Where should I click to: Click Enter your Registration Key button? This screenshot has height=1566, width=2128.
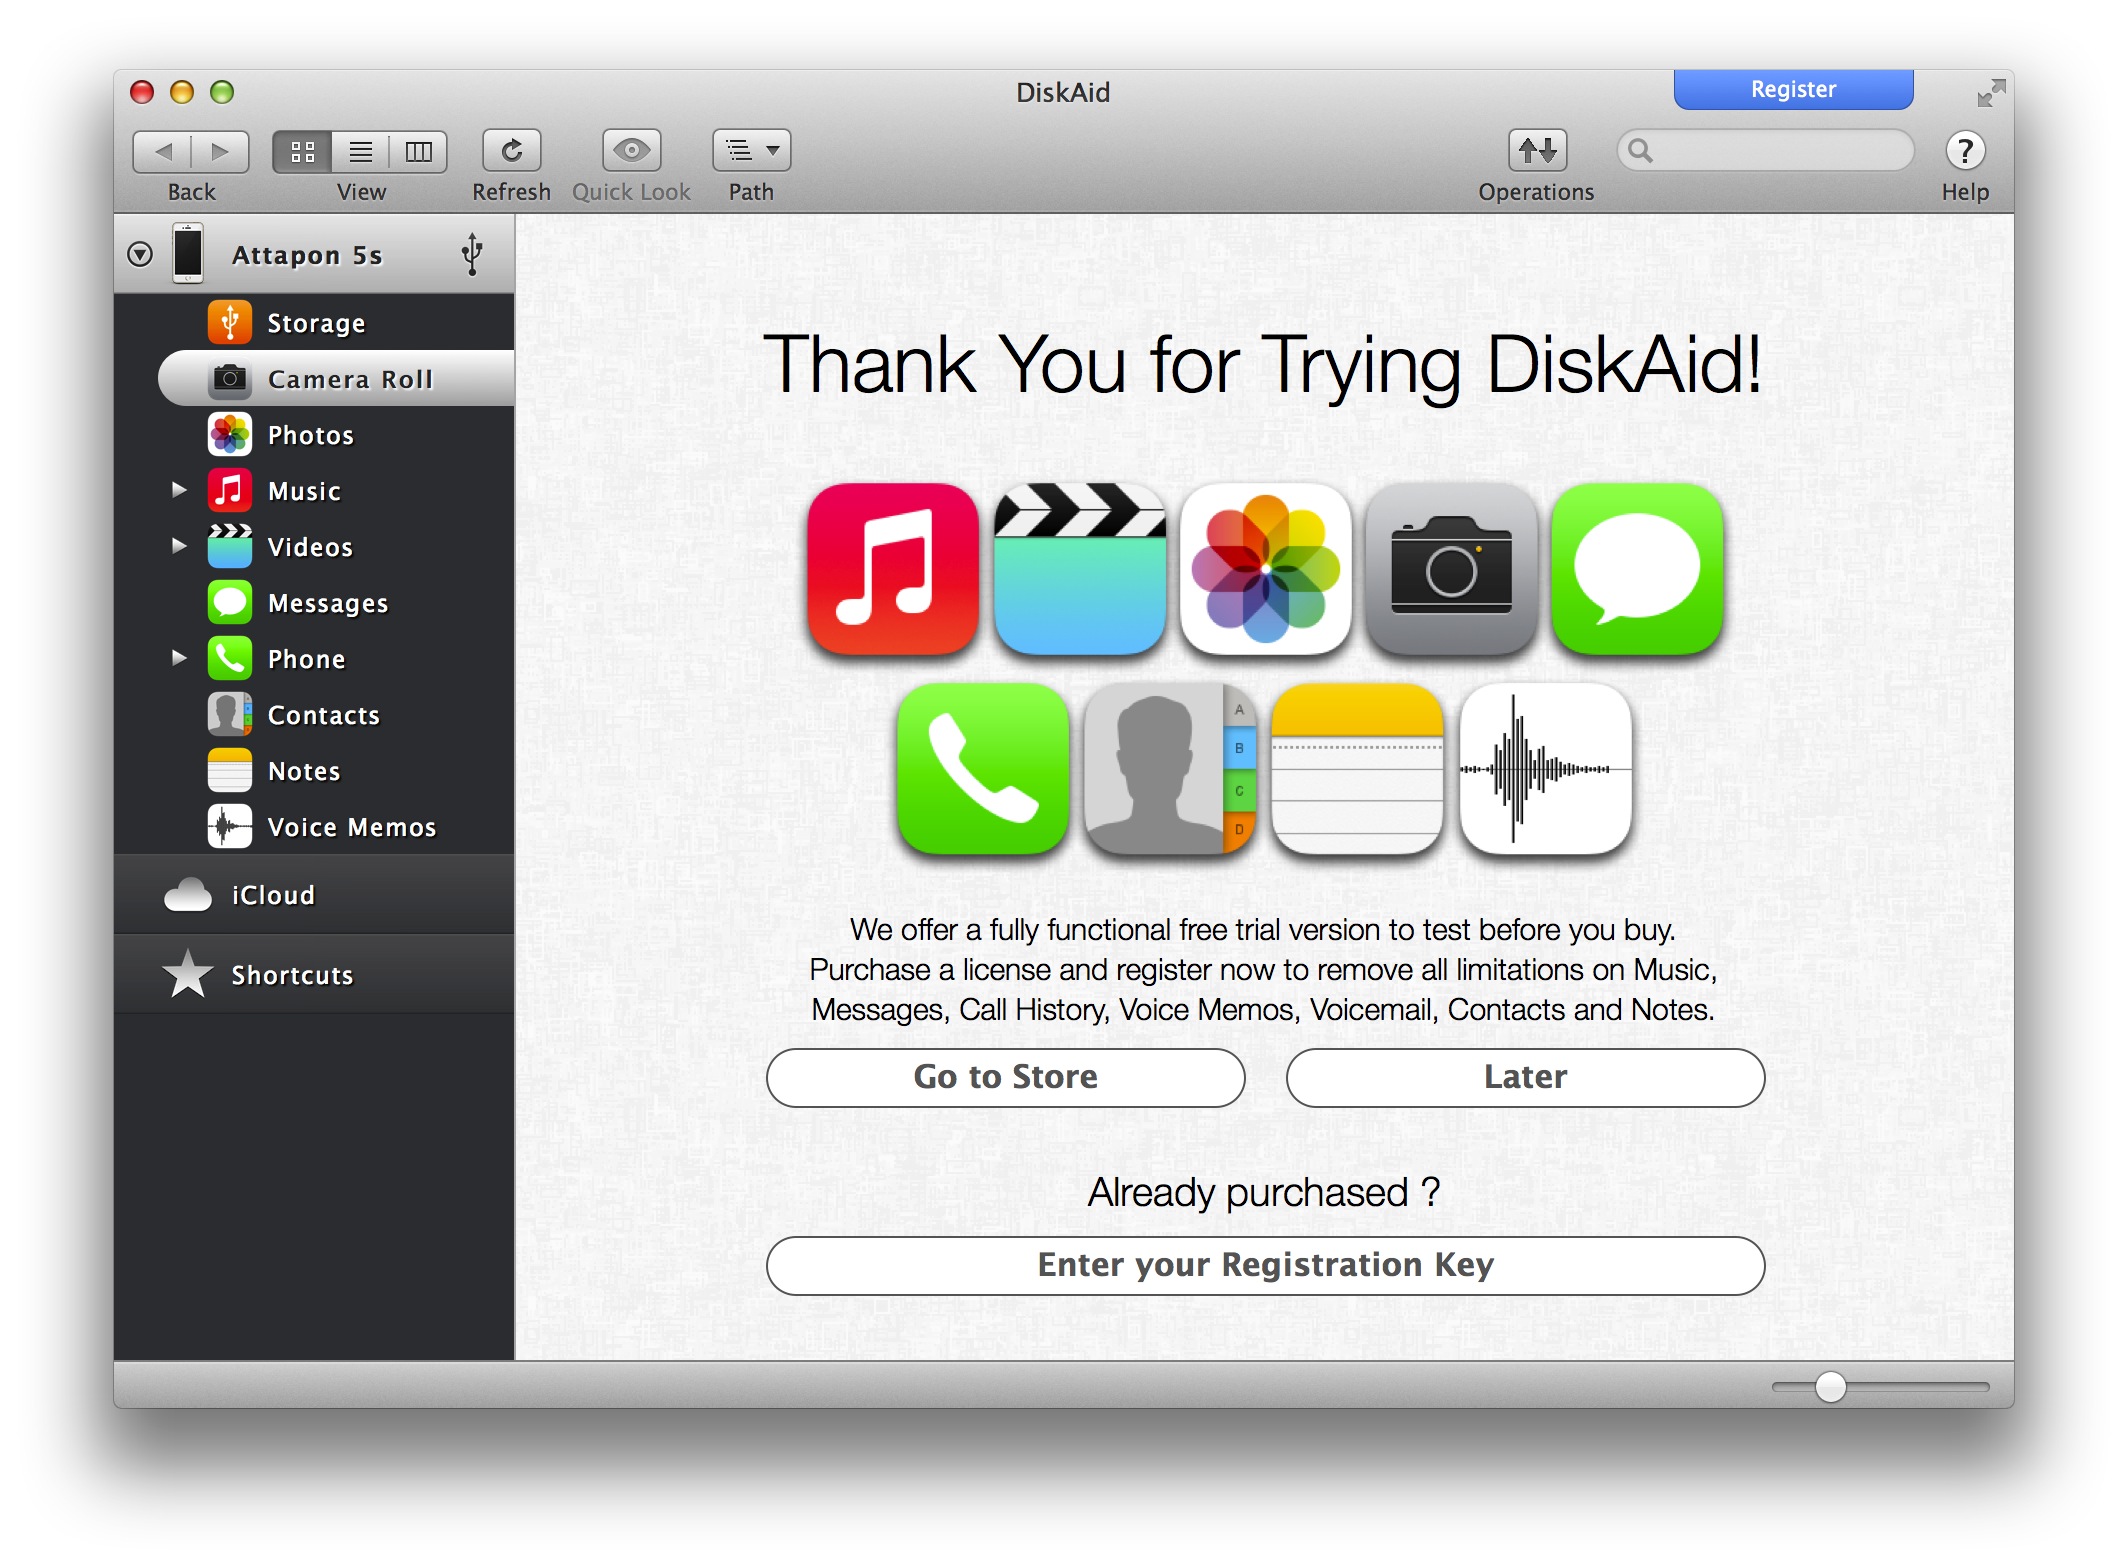point(1265,1265)
